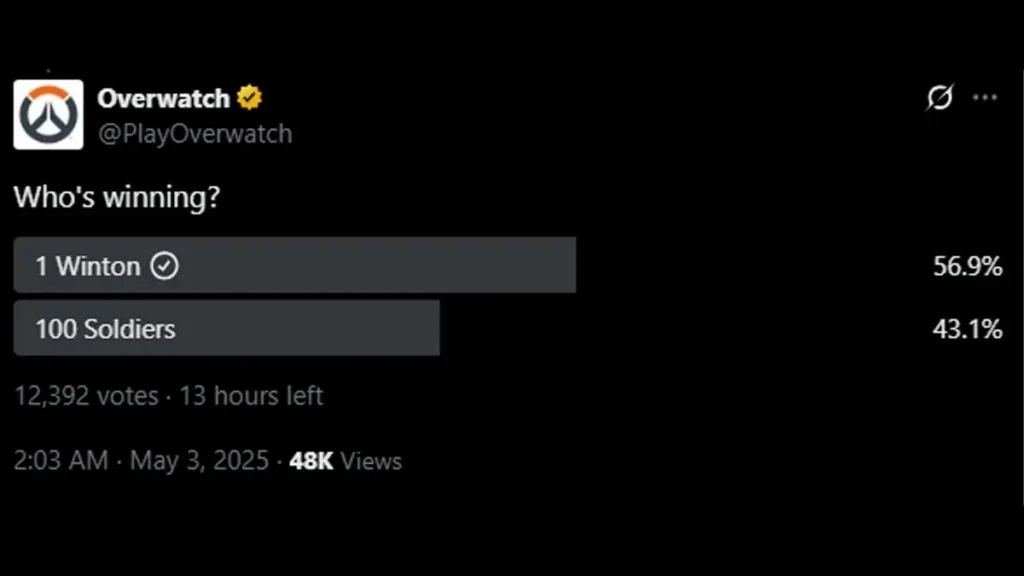
Task: Click the gold verified badge
Action: coord(249,98)
